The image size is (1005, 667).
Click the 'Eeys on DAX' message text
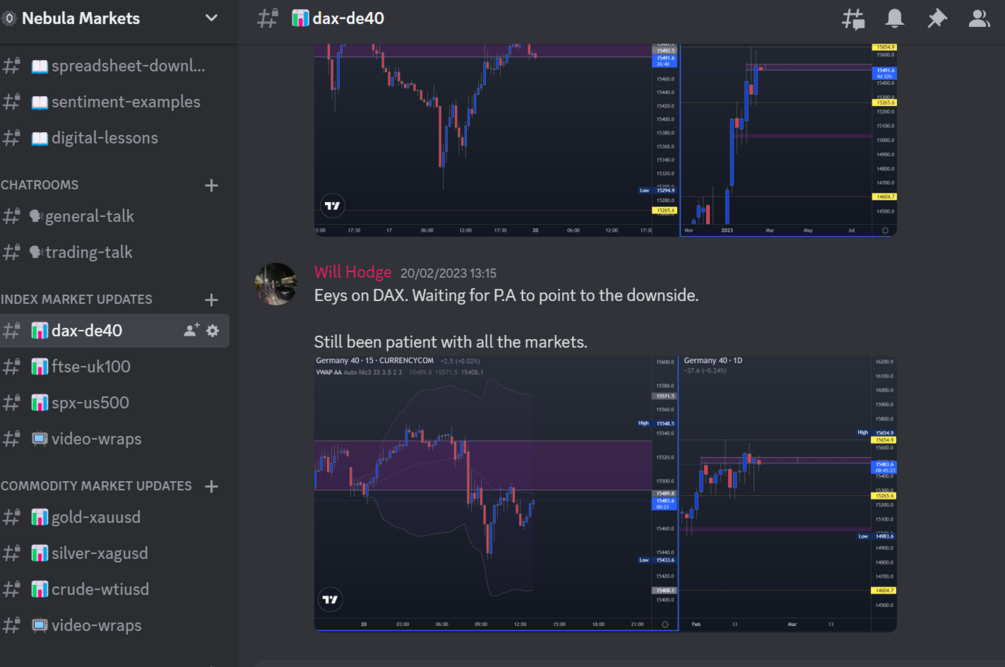pyautogui.click(x=506, y=295)
